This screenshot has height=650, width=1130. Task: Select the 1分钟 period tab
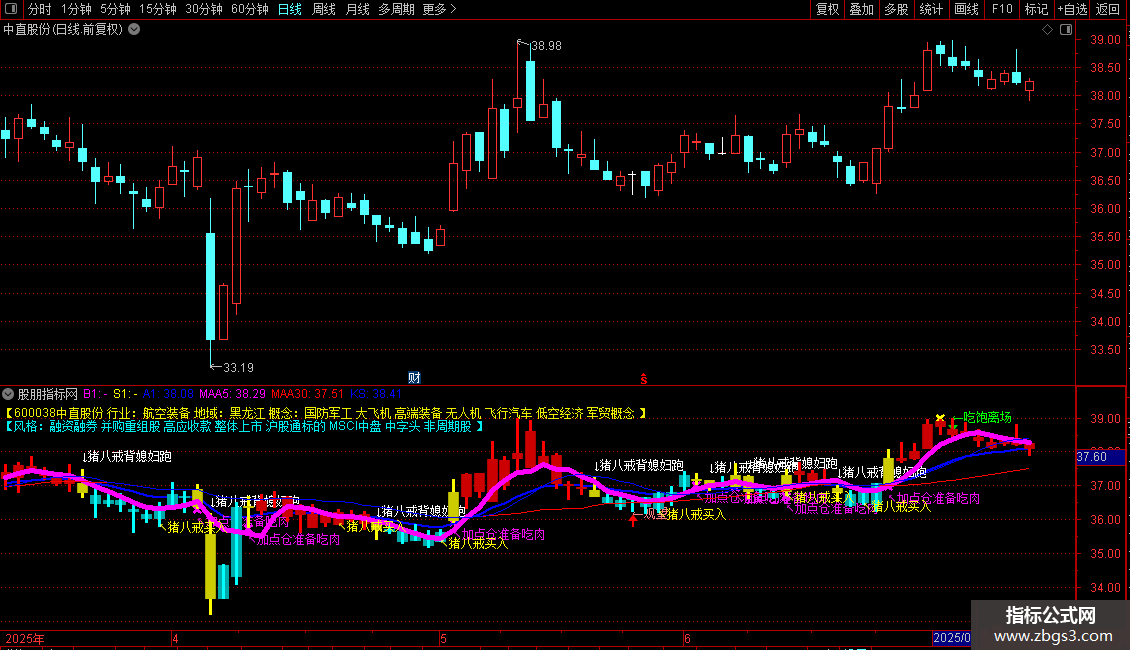(76, 9)
